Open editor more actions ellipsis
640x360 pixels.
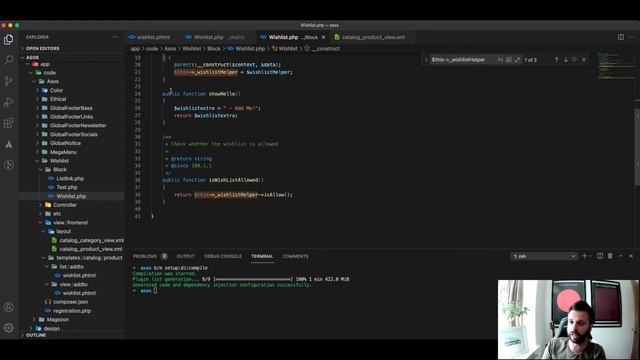pyautogui.click(x=631, y=37)
